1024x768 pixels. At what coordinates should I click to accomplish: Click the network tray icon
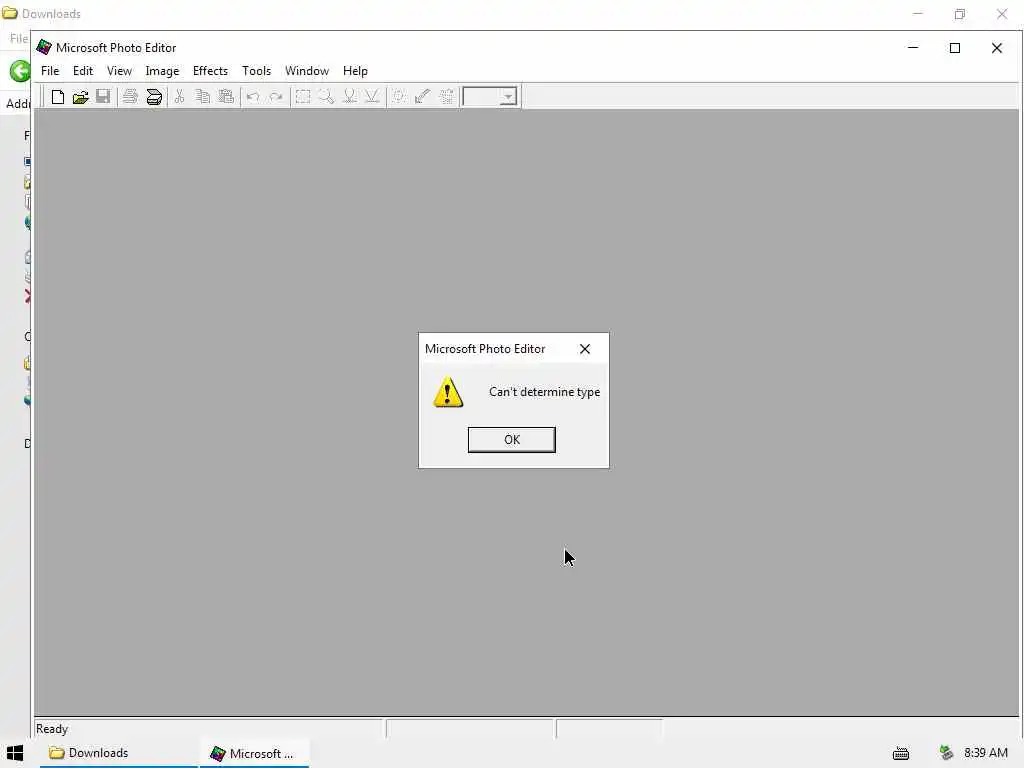(x=946, y=753)
